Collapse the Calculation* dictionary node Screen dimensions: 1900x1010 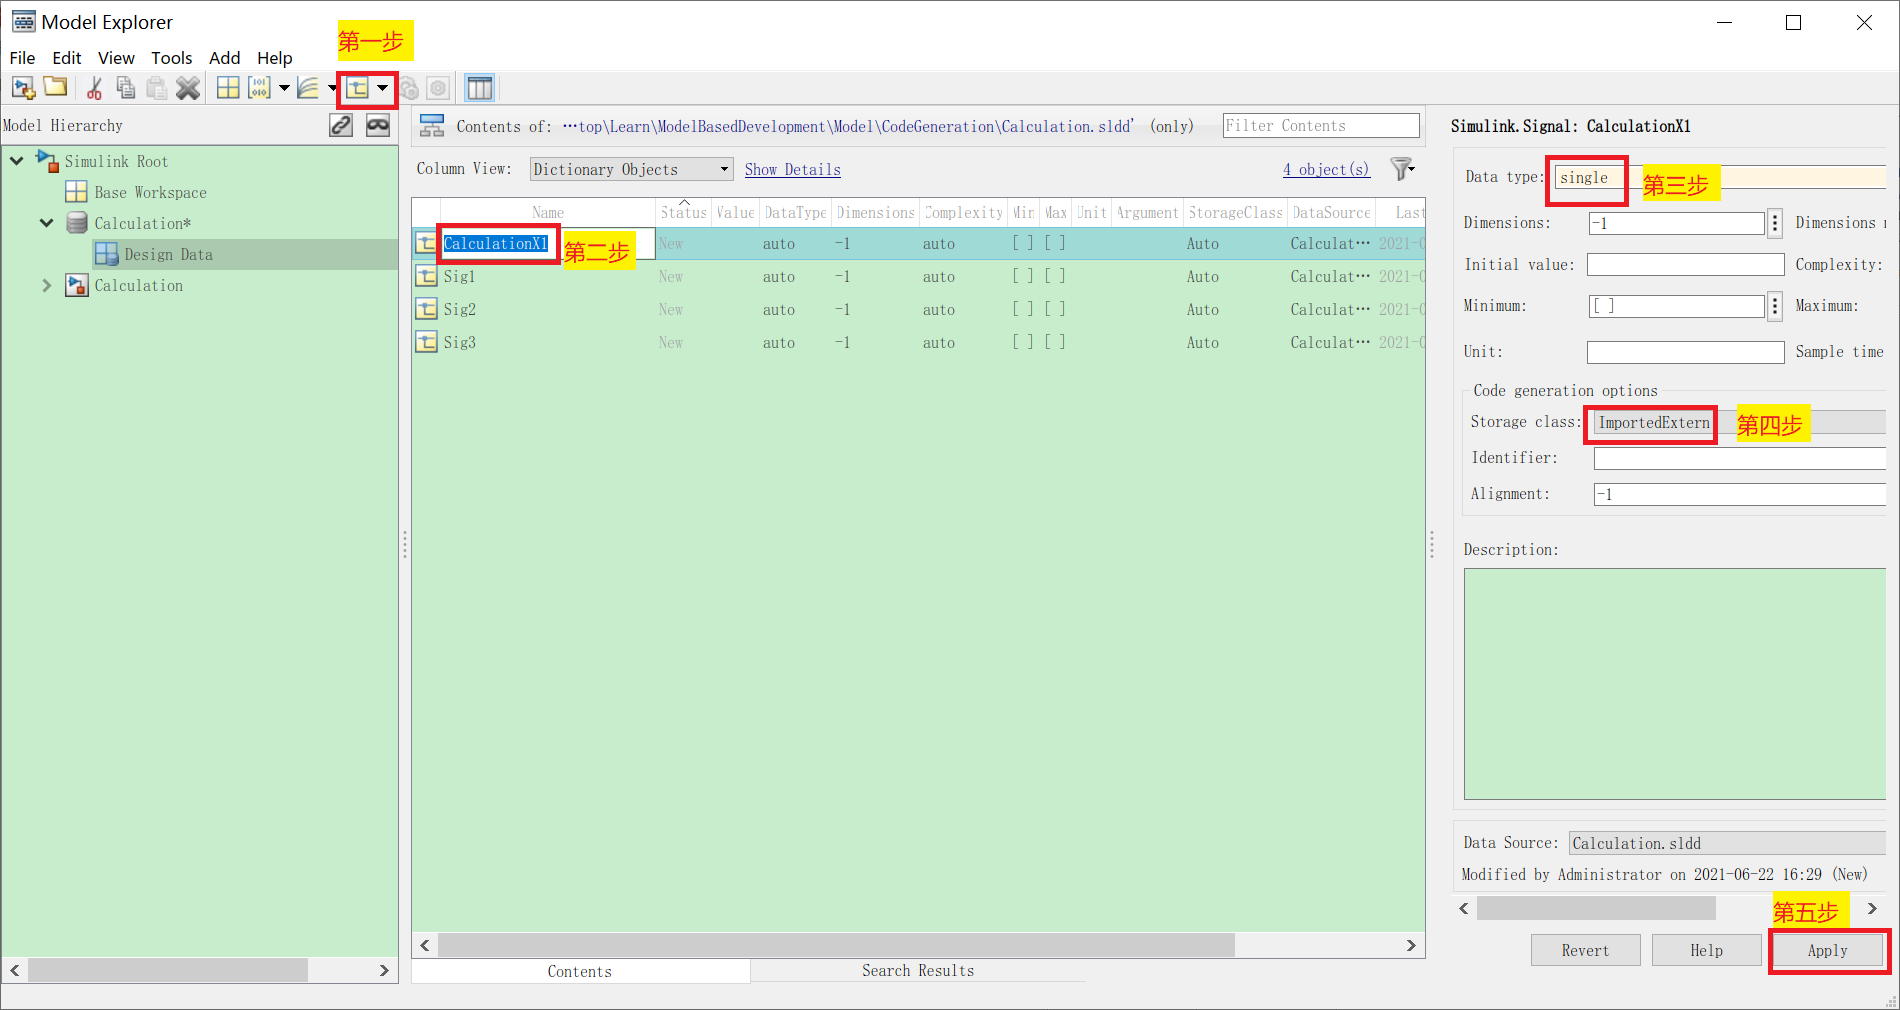[46, 223]
